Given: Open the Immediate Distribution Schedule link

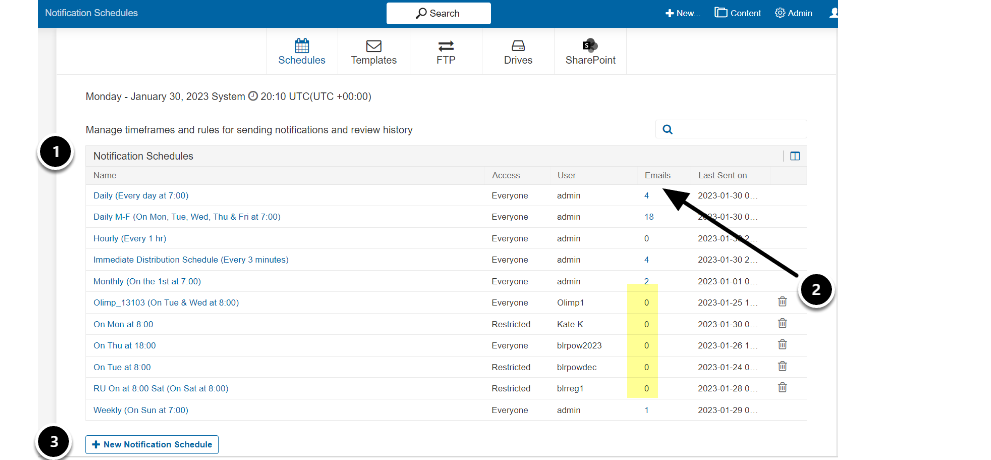Looking at the screenshot, I should [x=190, y=260].
